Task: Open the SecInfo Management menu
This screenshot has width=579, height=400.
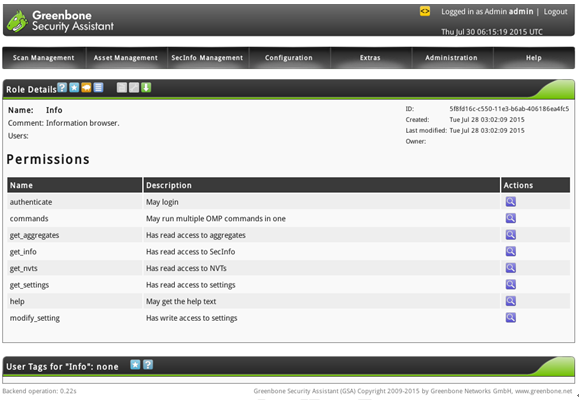Action: pos(207,58)
